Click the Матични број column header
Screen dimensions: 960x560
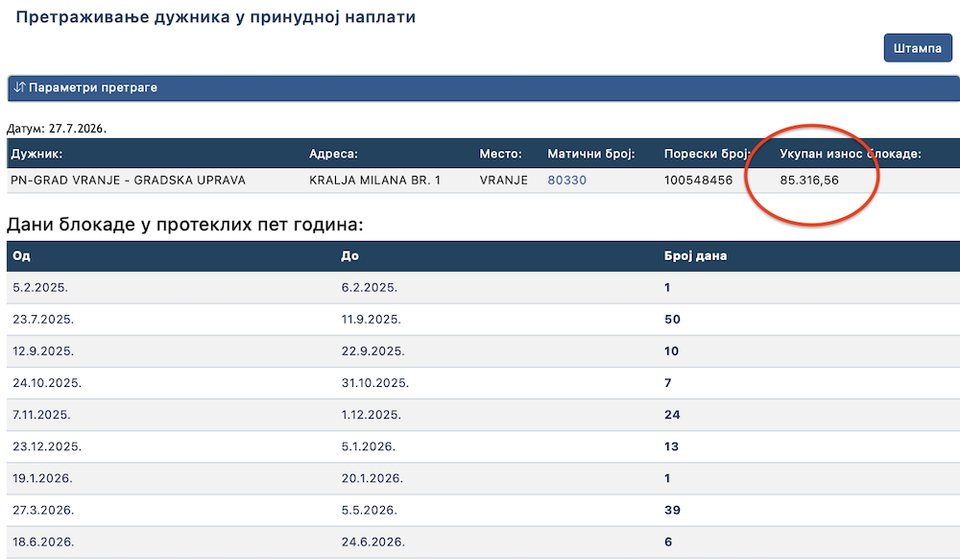[x=591, y=154]
